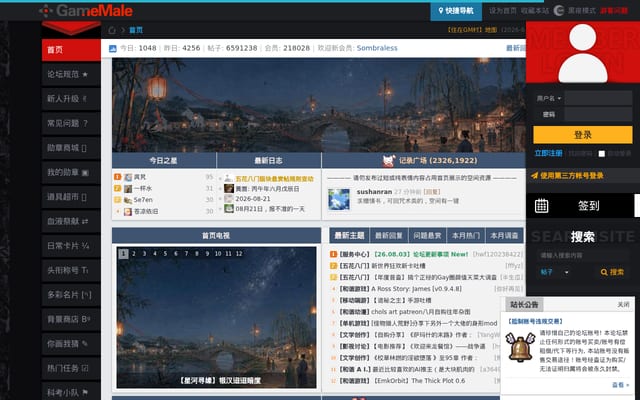Open 日常卡片 sidebar item

click(x=71, y=246)
